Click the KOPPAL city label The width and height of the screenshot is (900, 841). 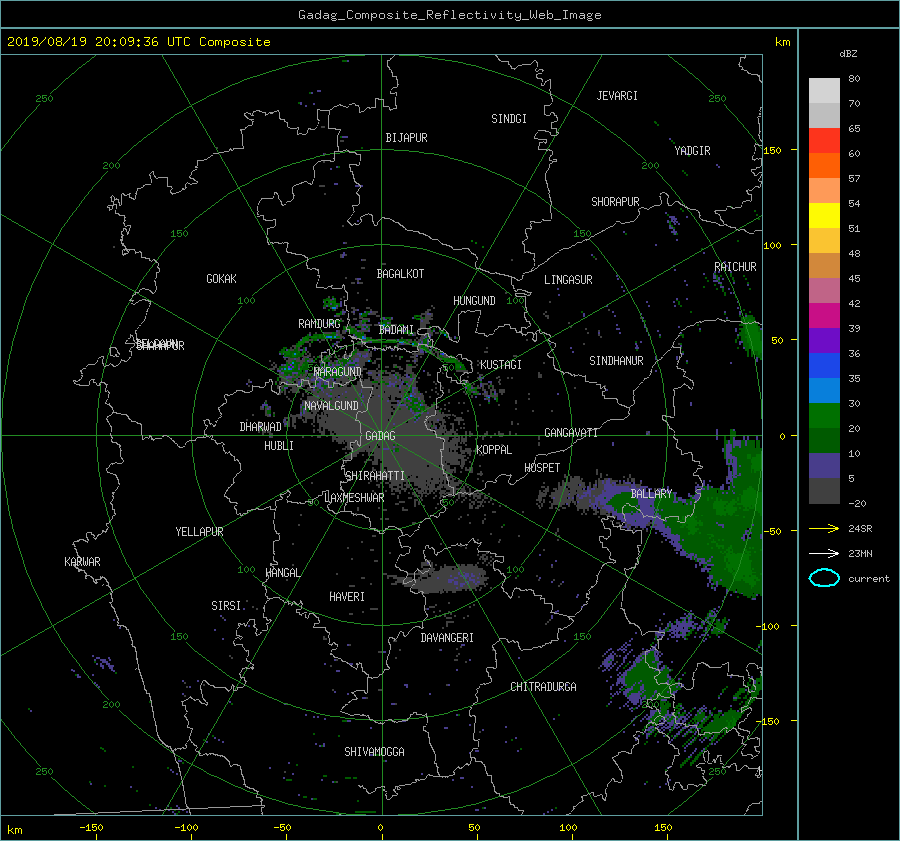[x=494, y=450]
